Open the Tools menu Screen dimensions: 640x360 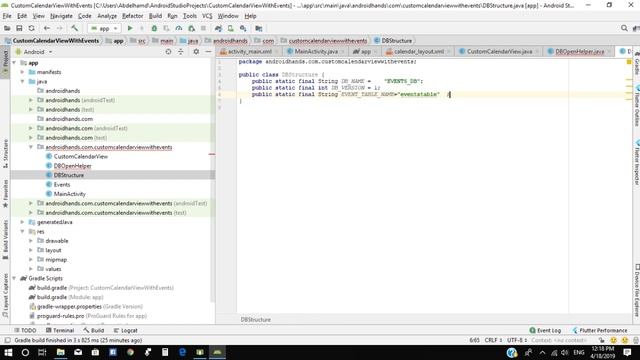190,16
